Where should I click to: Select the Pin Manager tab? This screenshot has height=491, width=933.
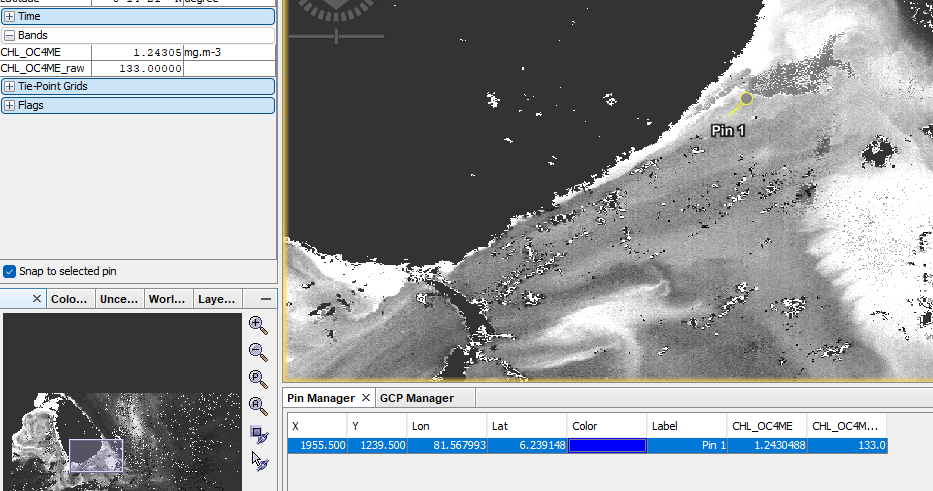pyautogui.click(x=321, y=398)
